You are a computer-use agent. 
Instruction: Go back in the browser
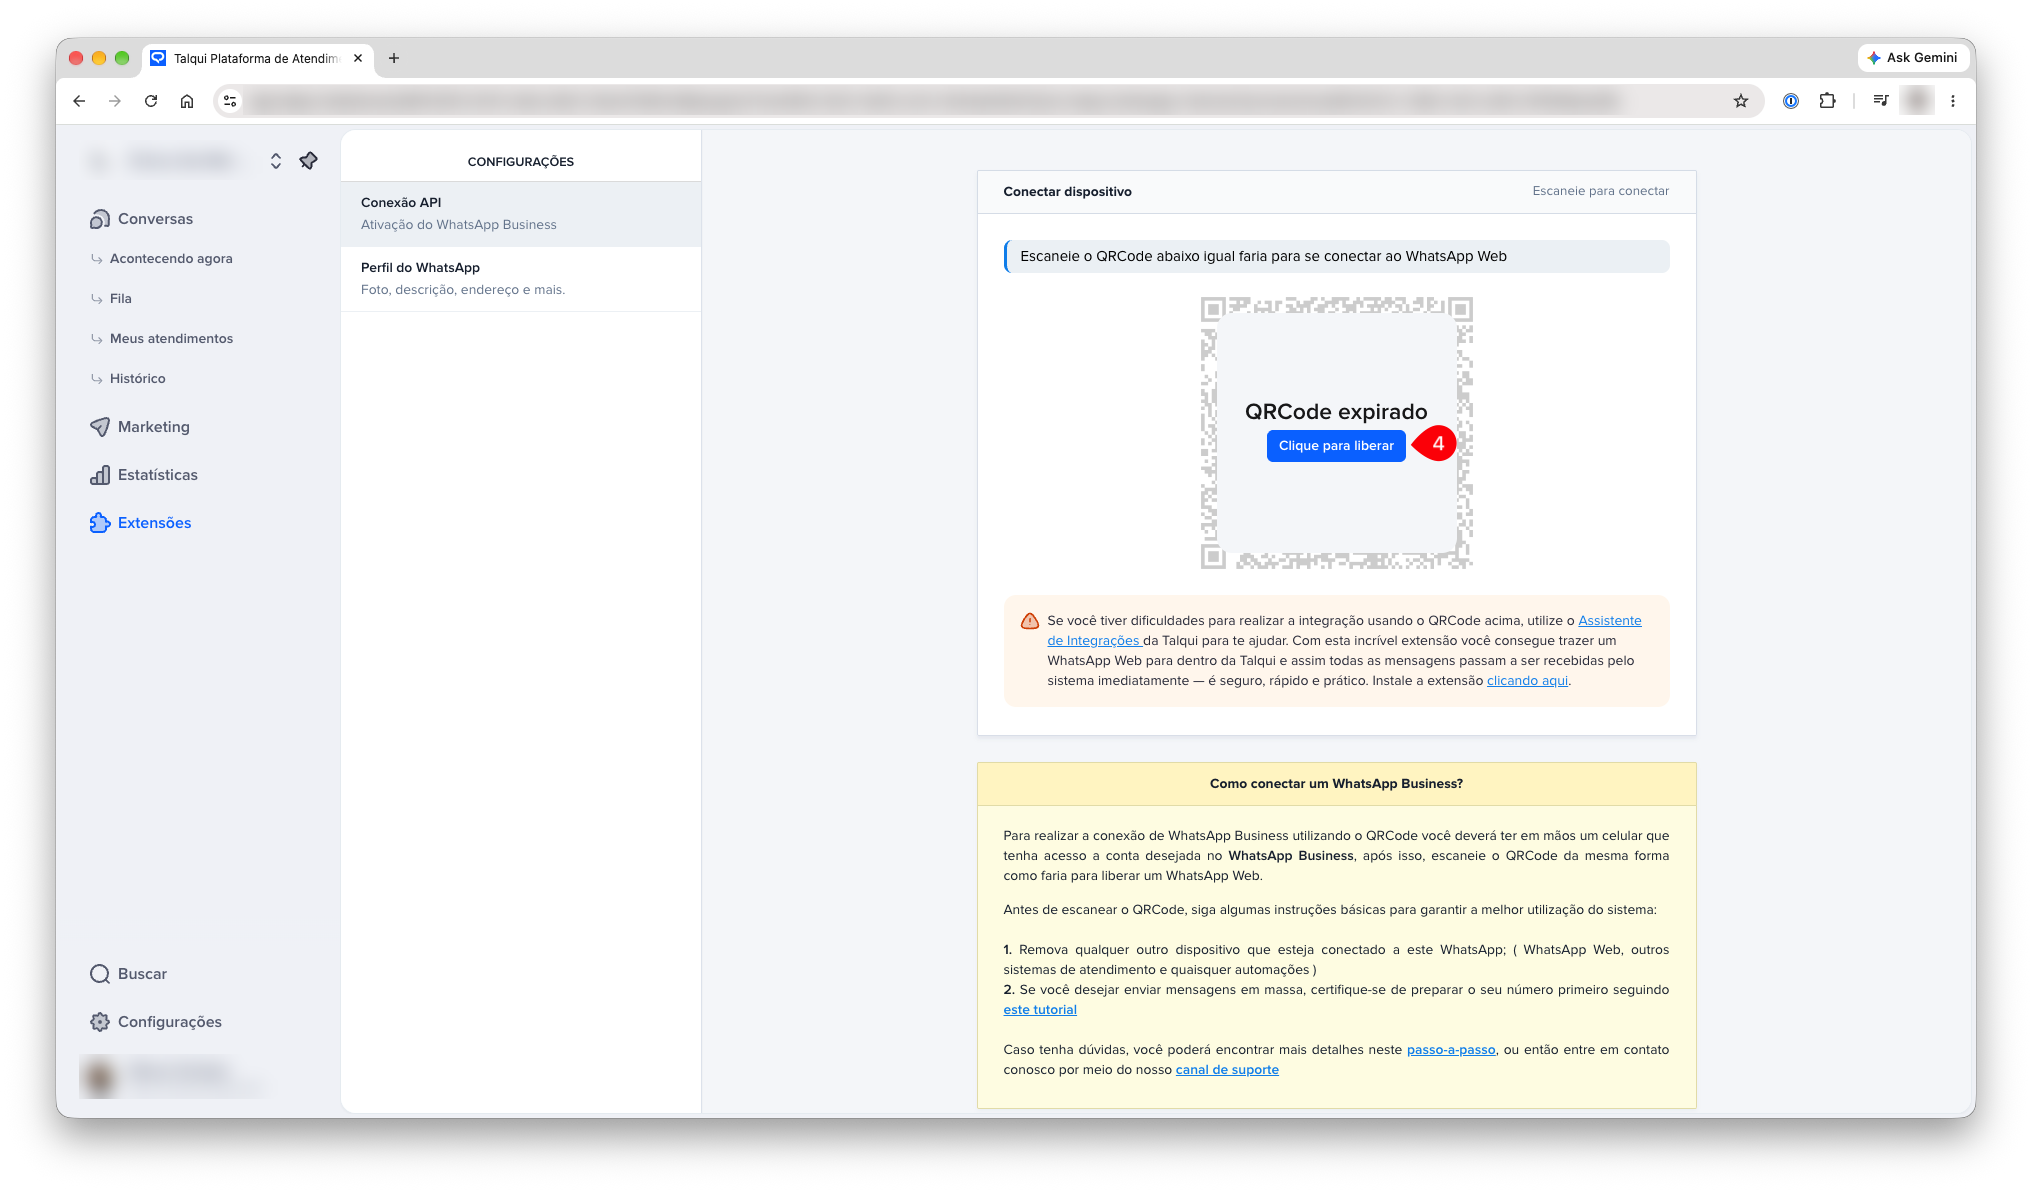(79, 101)
